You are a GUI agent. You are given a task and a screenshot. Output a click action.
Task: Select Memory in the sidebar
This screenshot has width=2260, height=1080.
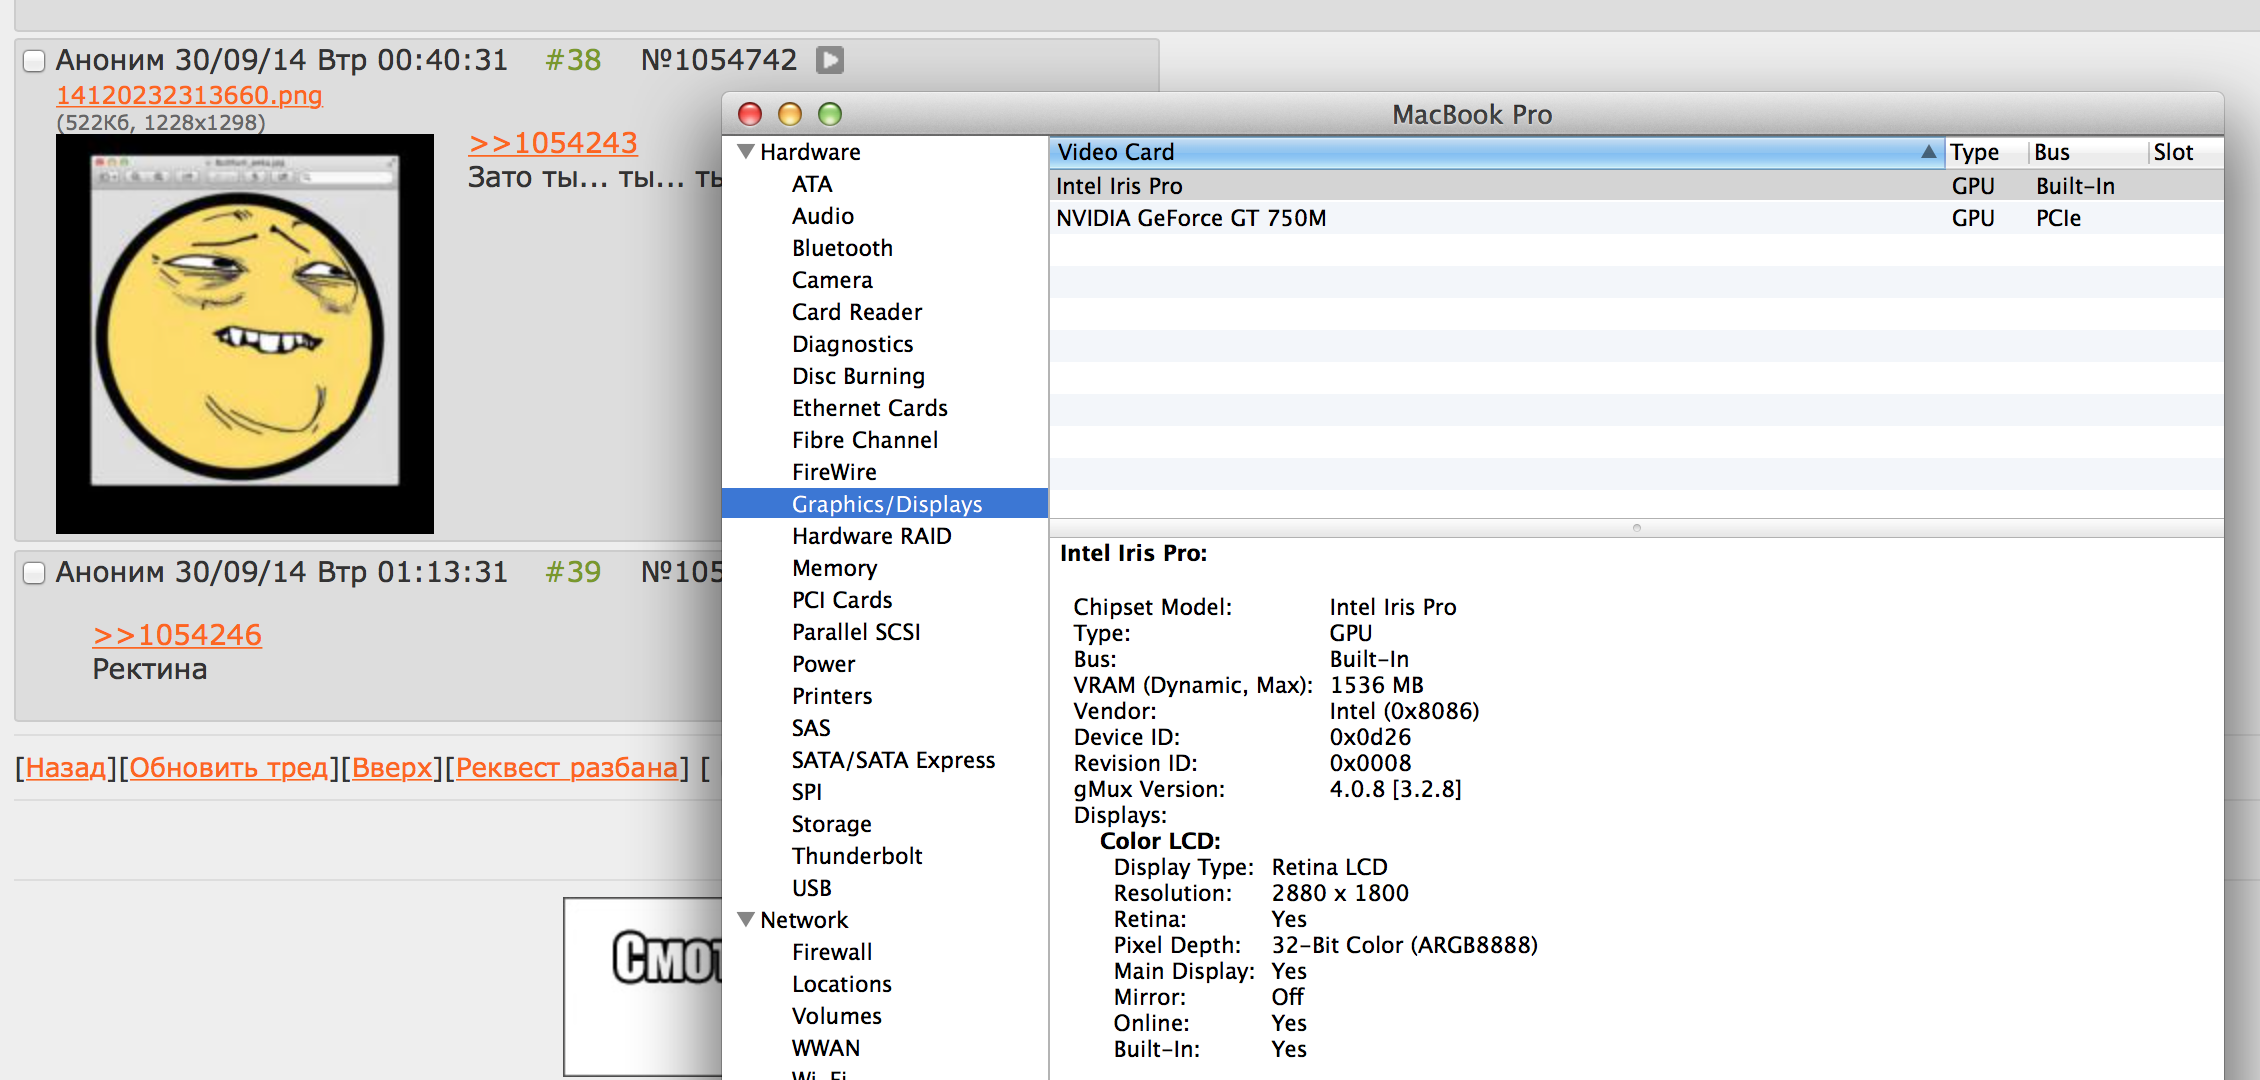835,568
